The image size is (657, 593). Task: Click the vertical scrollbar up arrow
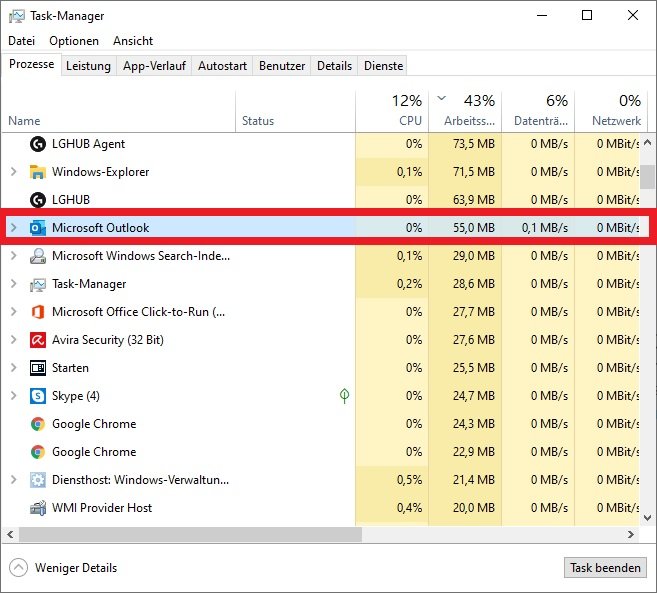(647, 142)
